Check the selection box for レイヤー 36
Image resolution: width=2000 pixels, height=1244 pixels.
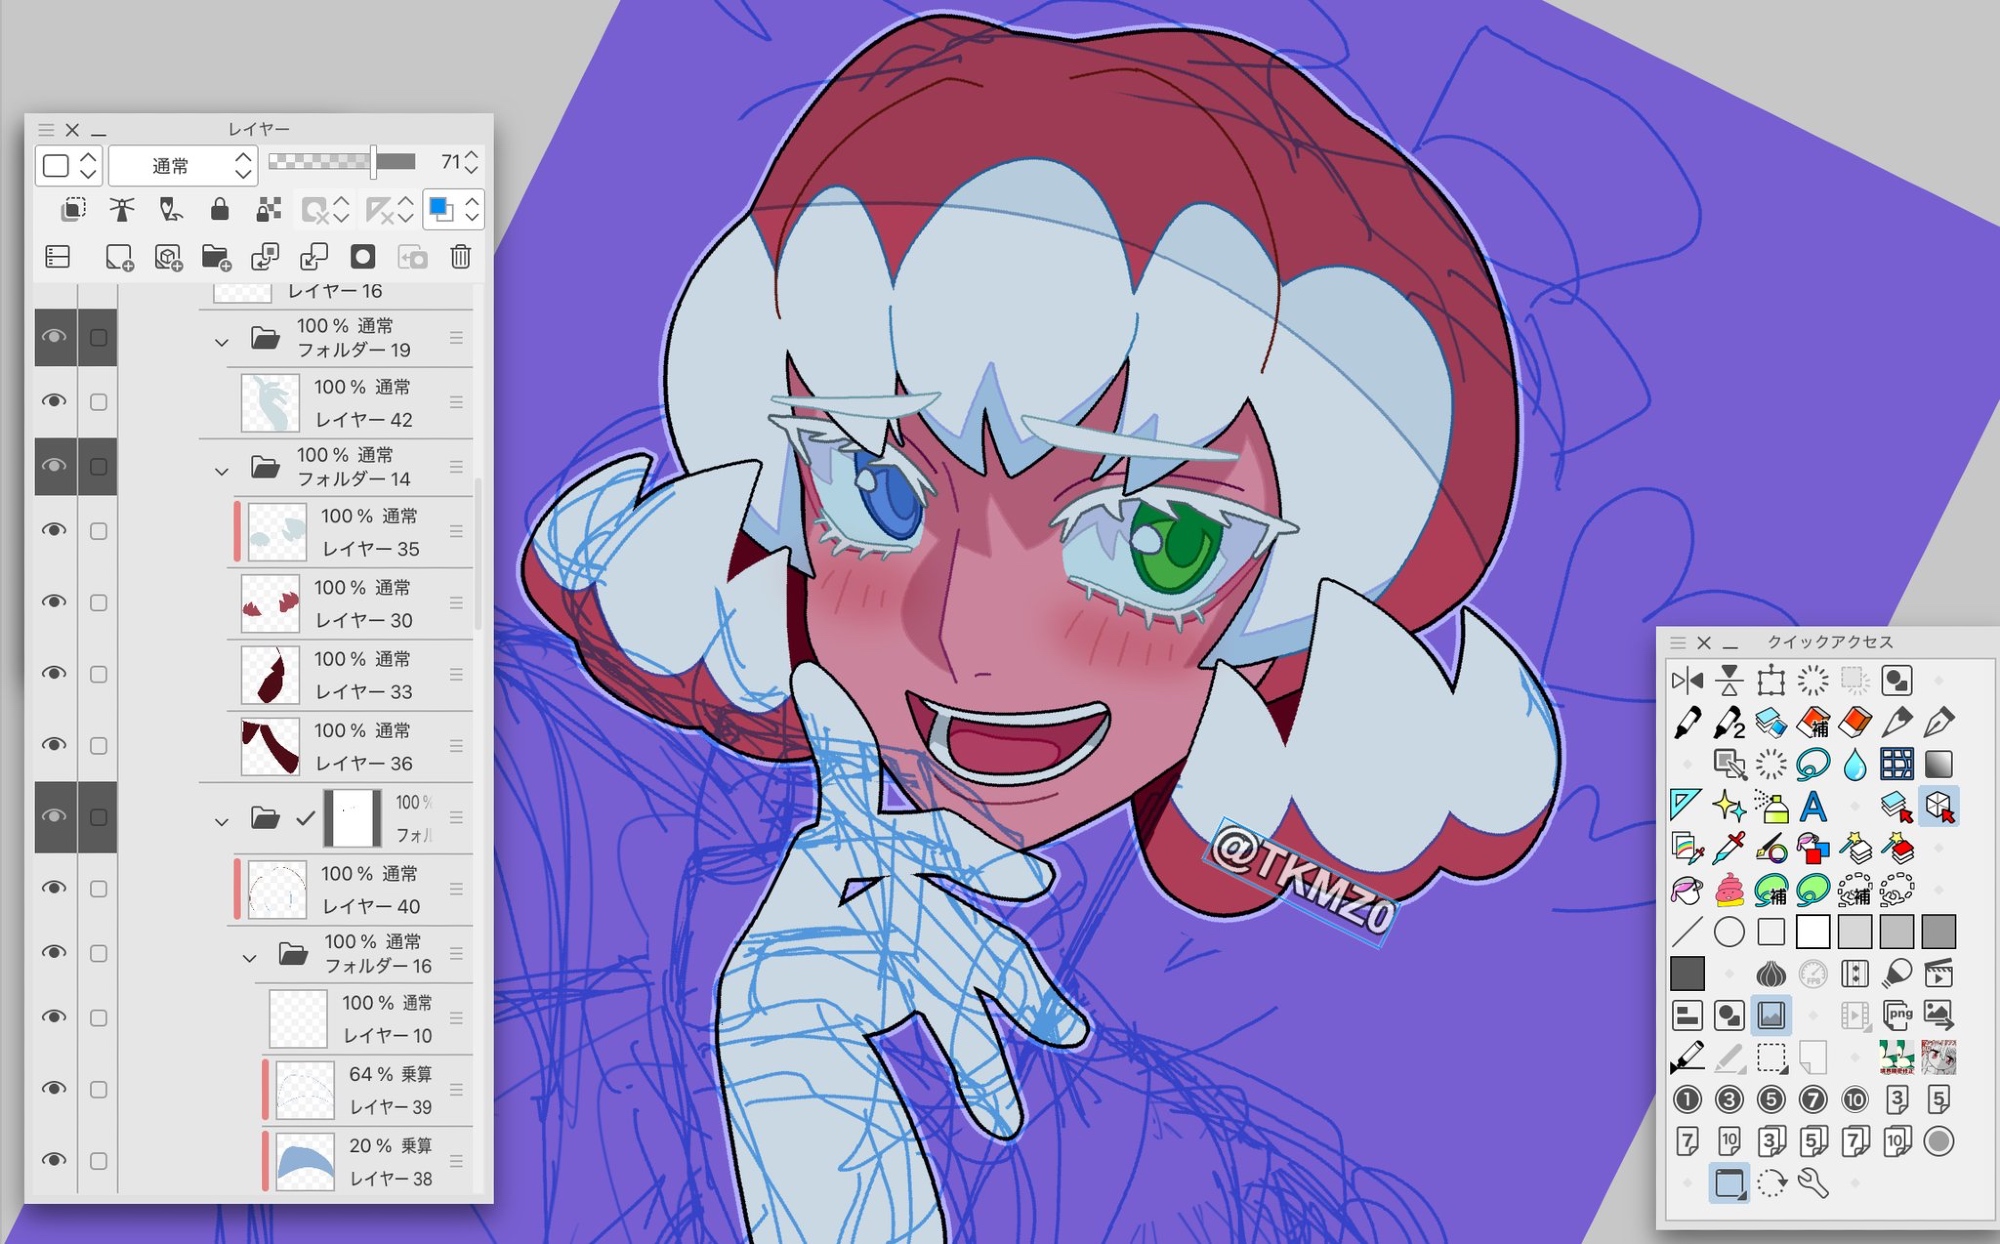(98, 746)
